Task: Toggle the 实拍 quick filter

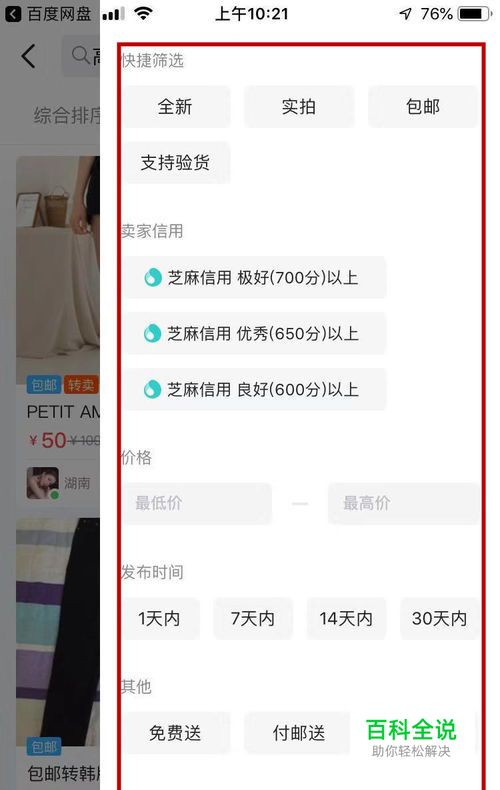Action: 299,106
